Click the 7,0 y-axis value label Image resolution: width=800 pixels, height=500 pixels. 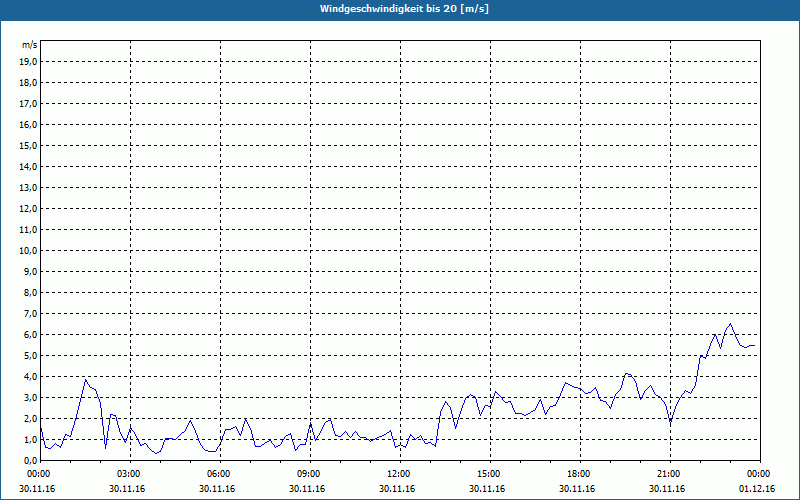30,314
